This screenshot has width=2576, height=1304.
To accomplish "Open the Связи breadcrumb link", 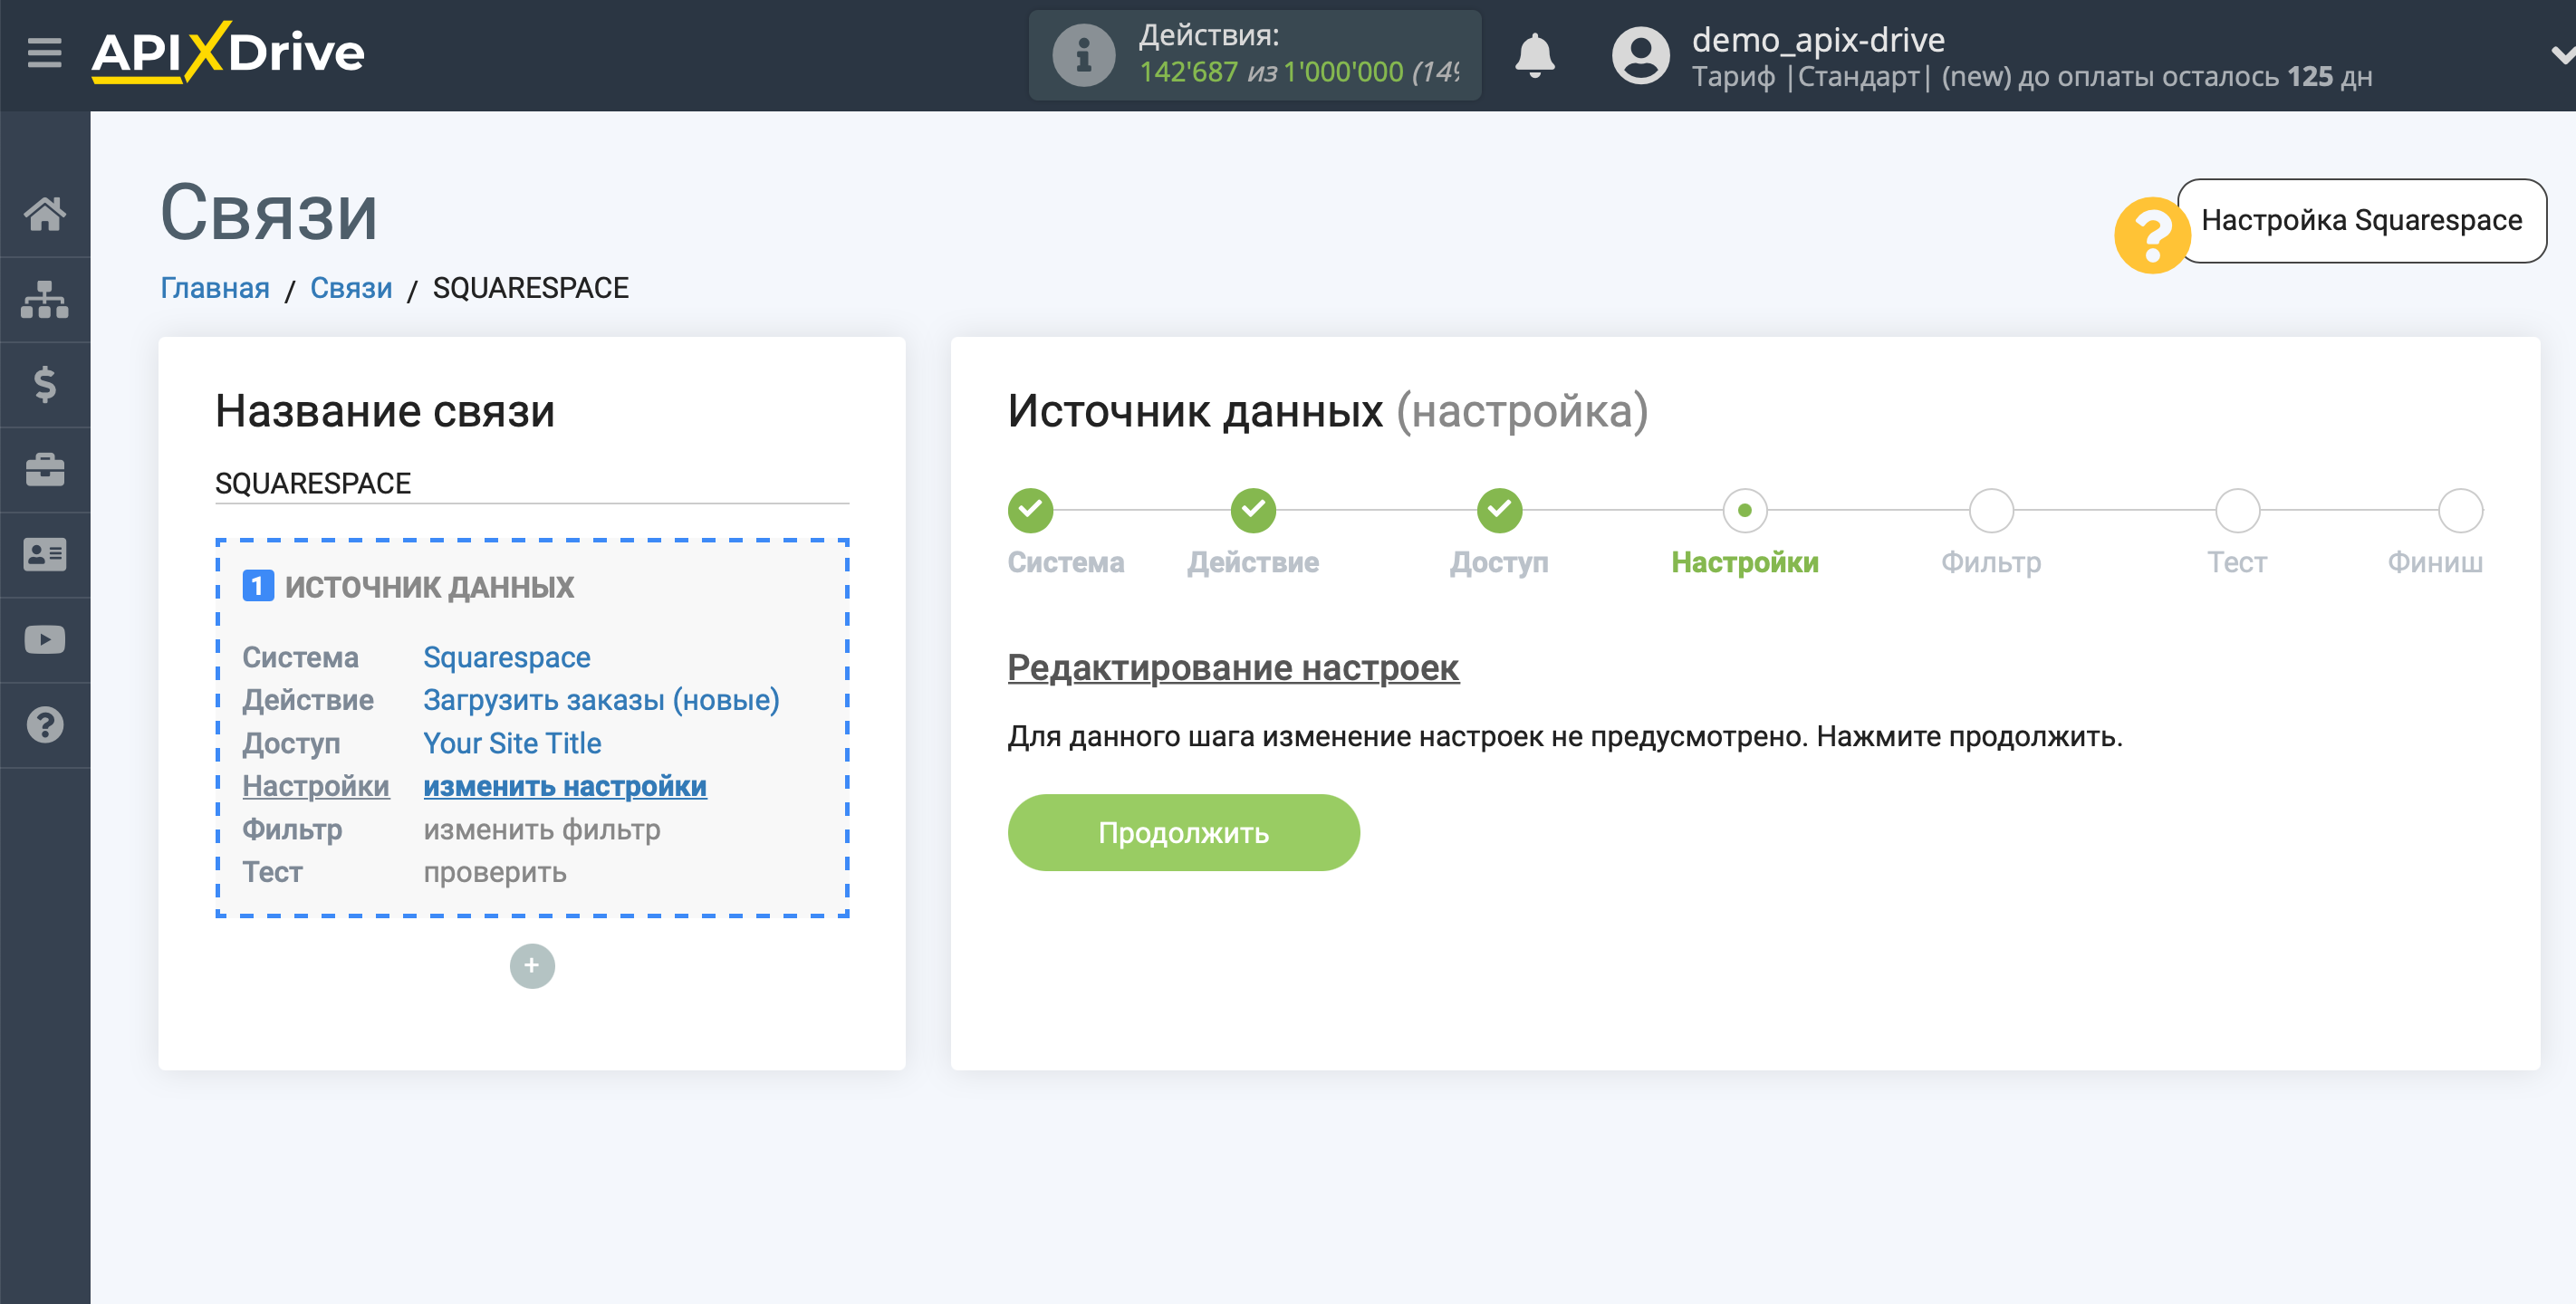I will click(351, 288).
